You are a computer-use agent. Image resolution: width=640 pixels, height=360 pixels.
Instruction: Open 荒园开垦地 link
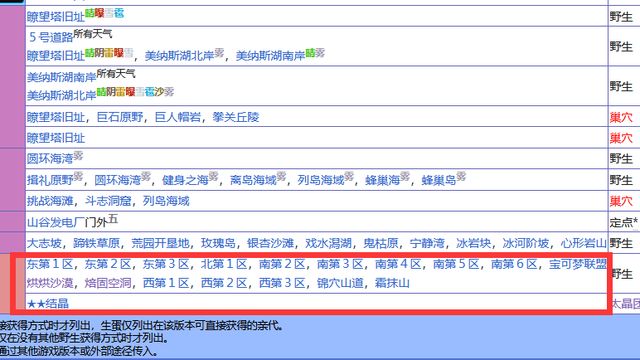[160, 243]
